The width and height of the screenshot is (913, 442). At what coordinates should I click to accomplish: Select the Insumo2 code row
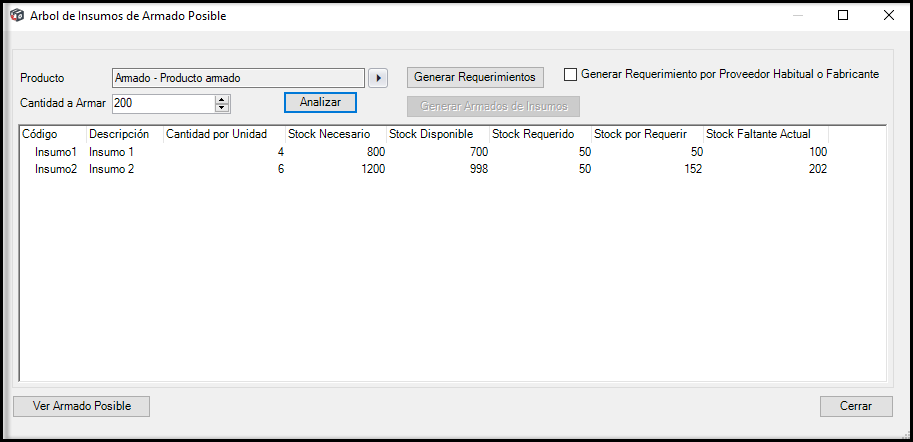[x=56, y=169]
